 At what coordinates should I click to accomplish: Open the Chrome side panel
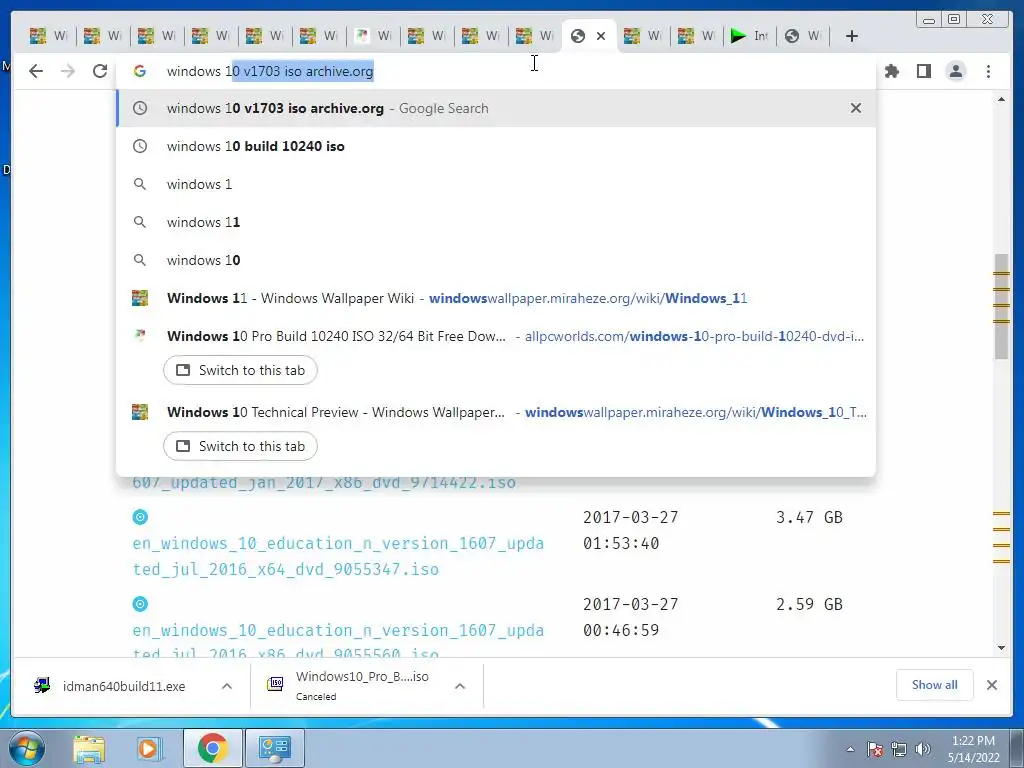923,71
